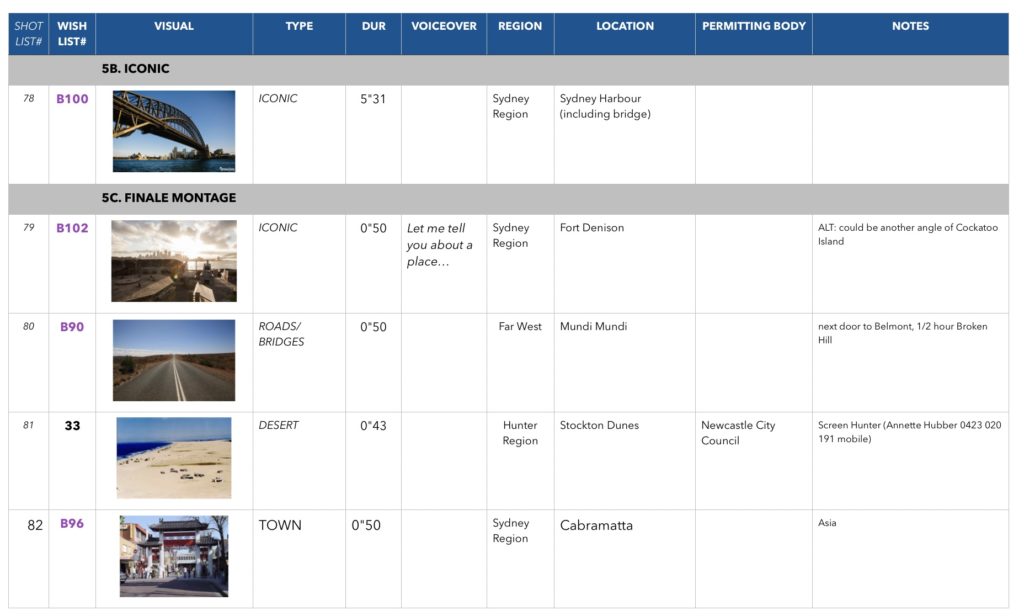Click shot list number 78
The image size is (1024, 616).
29,99
